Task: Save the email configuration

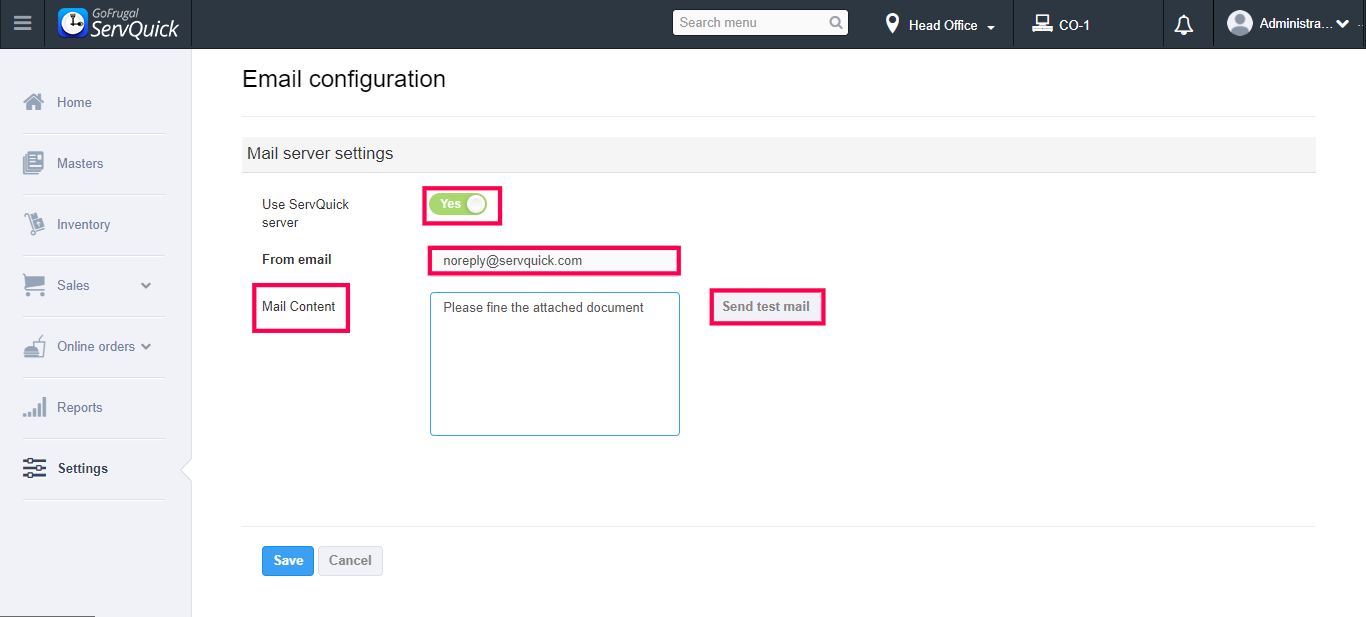Action: click(288, 561)
